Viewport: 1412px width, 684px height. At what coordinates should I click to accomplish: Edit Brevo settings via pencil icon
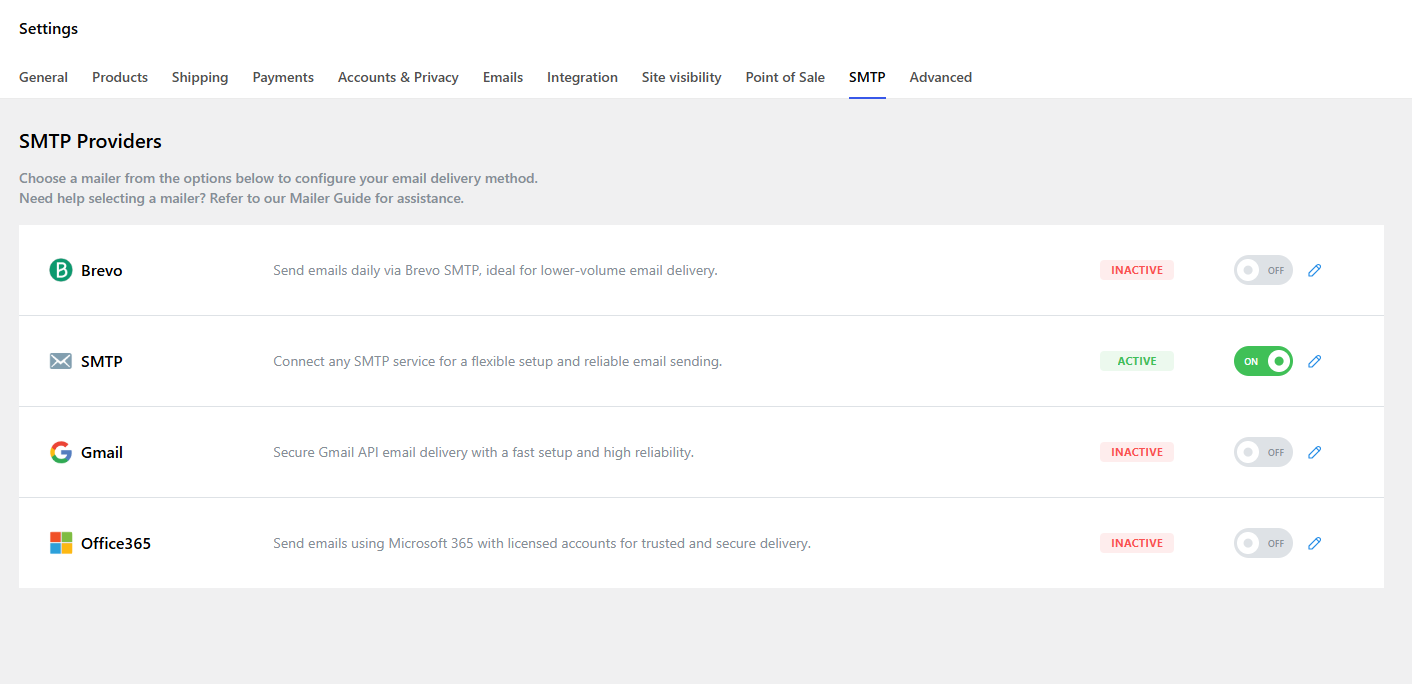click(1315, 270)
